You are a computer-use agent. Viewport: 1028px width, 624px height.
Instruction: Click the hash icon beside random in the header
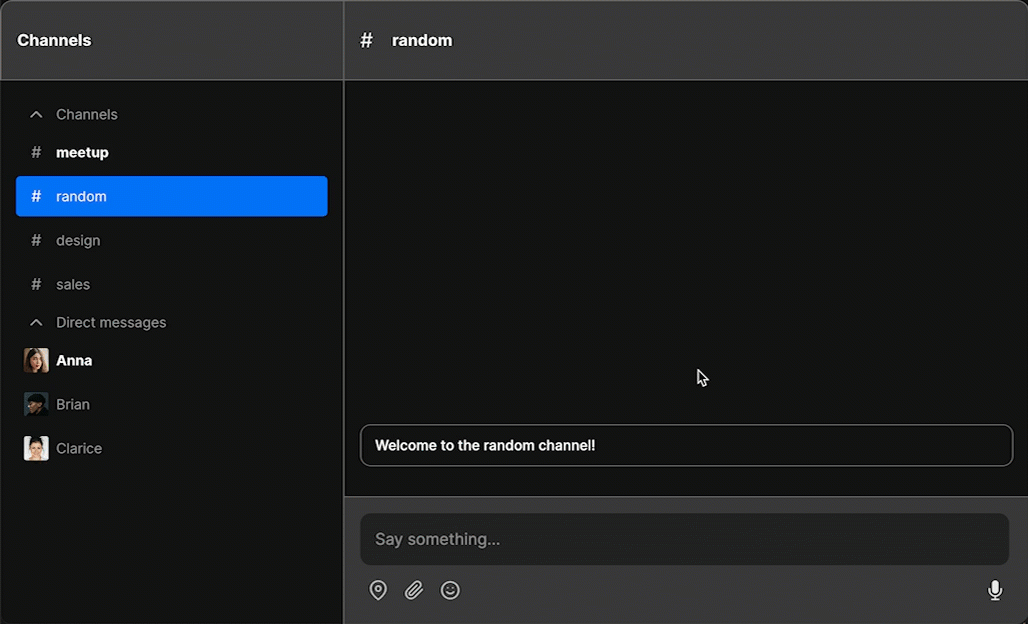[x=365, y=40]
